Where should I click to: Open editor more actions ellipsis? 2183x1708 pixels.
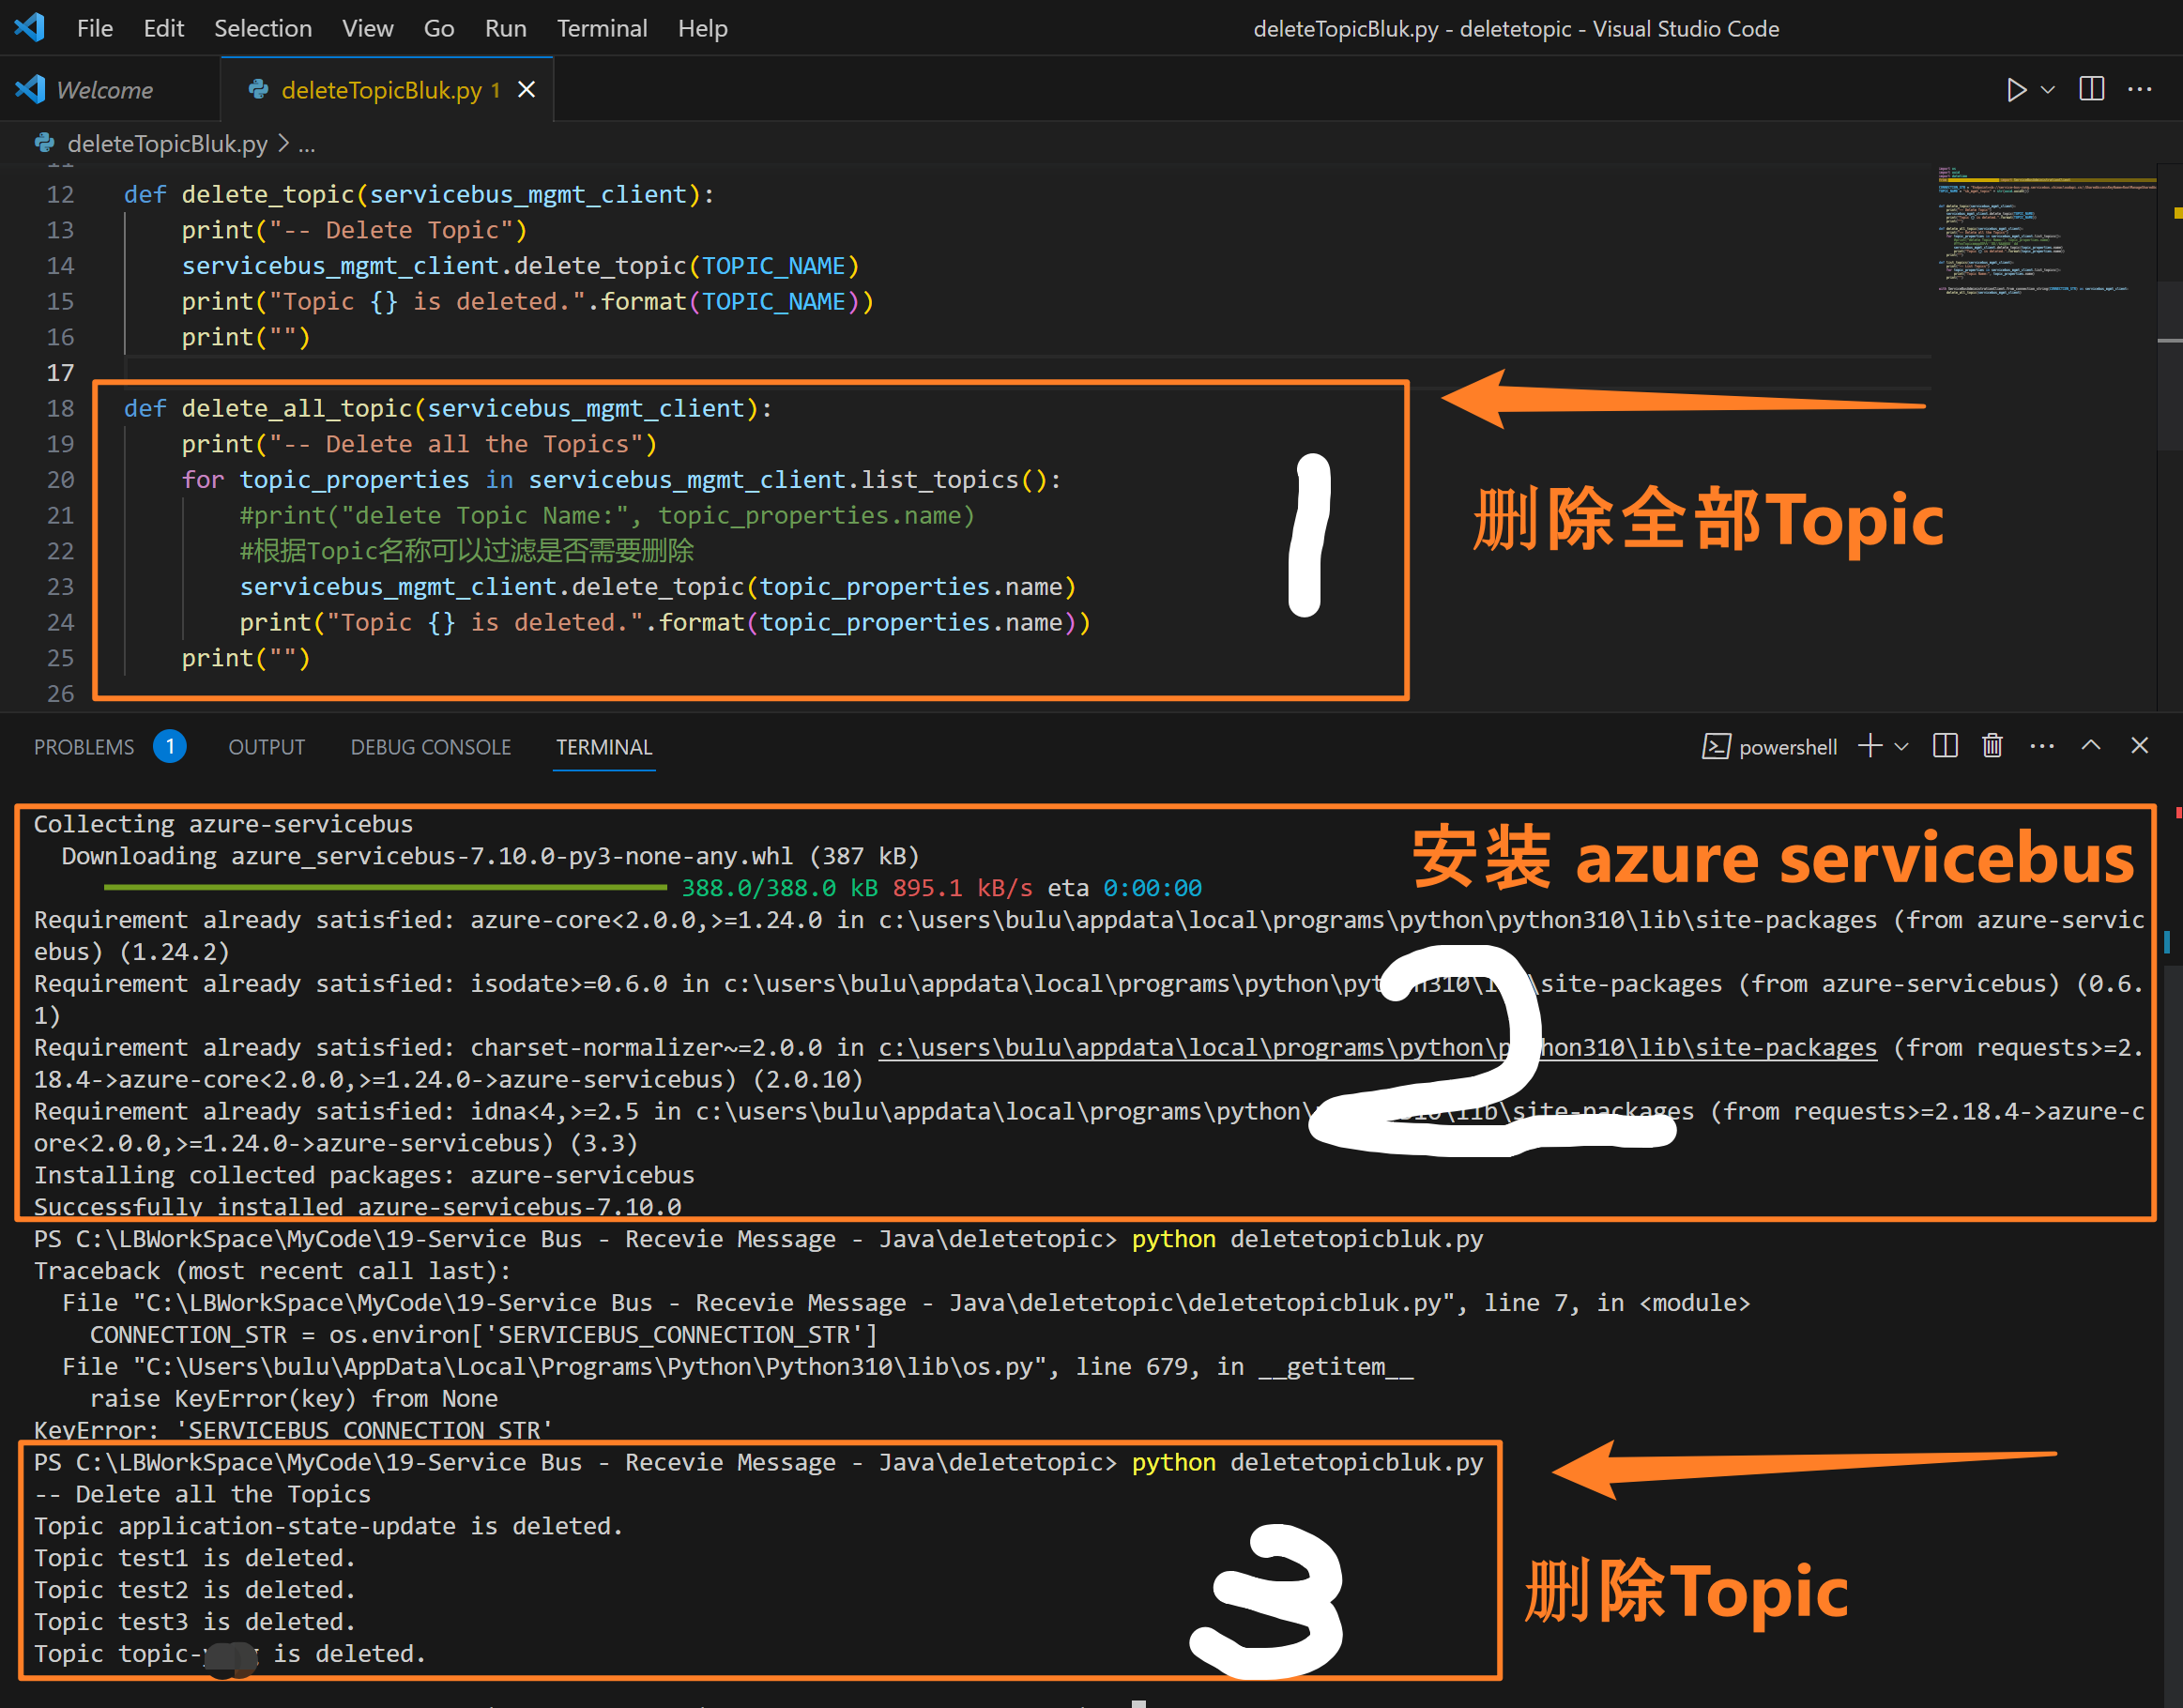pyautogui.click(x=2139, y=90)
